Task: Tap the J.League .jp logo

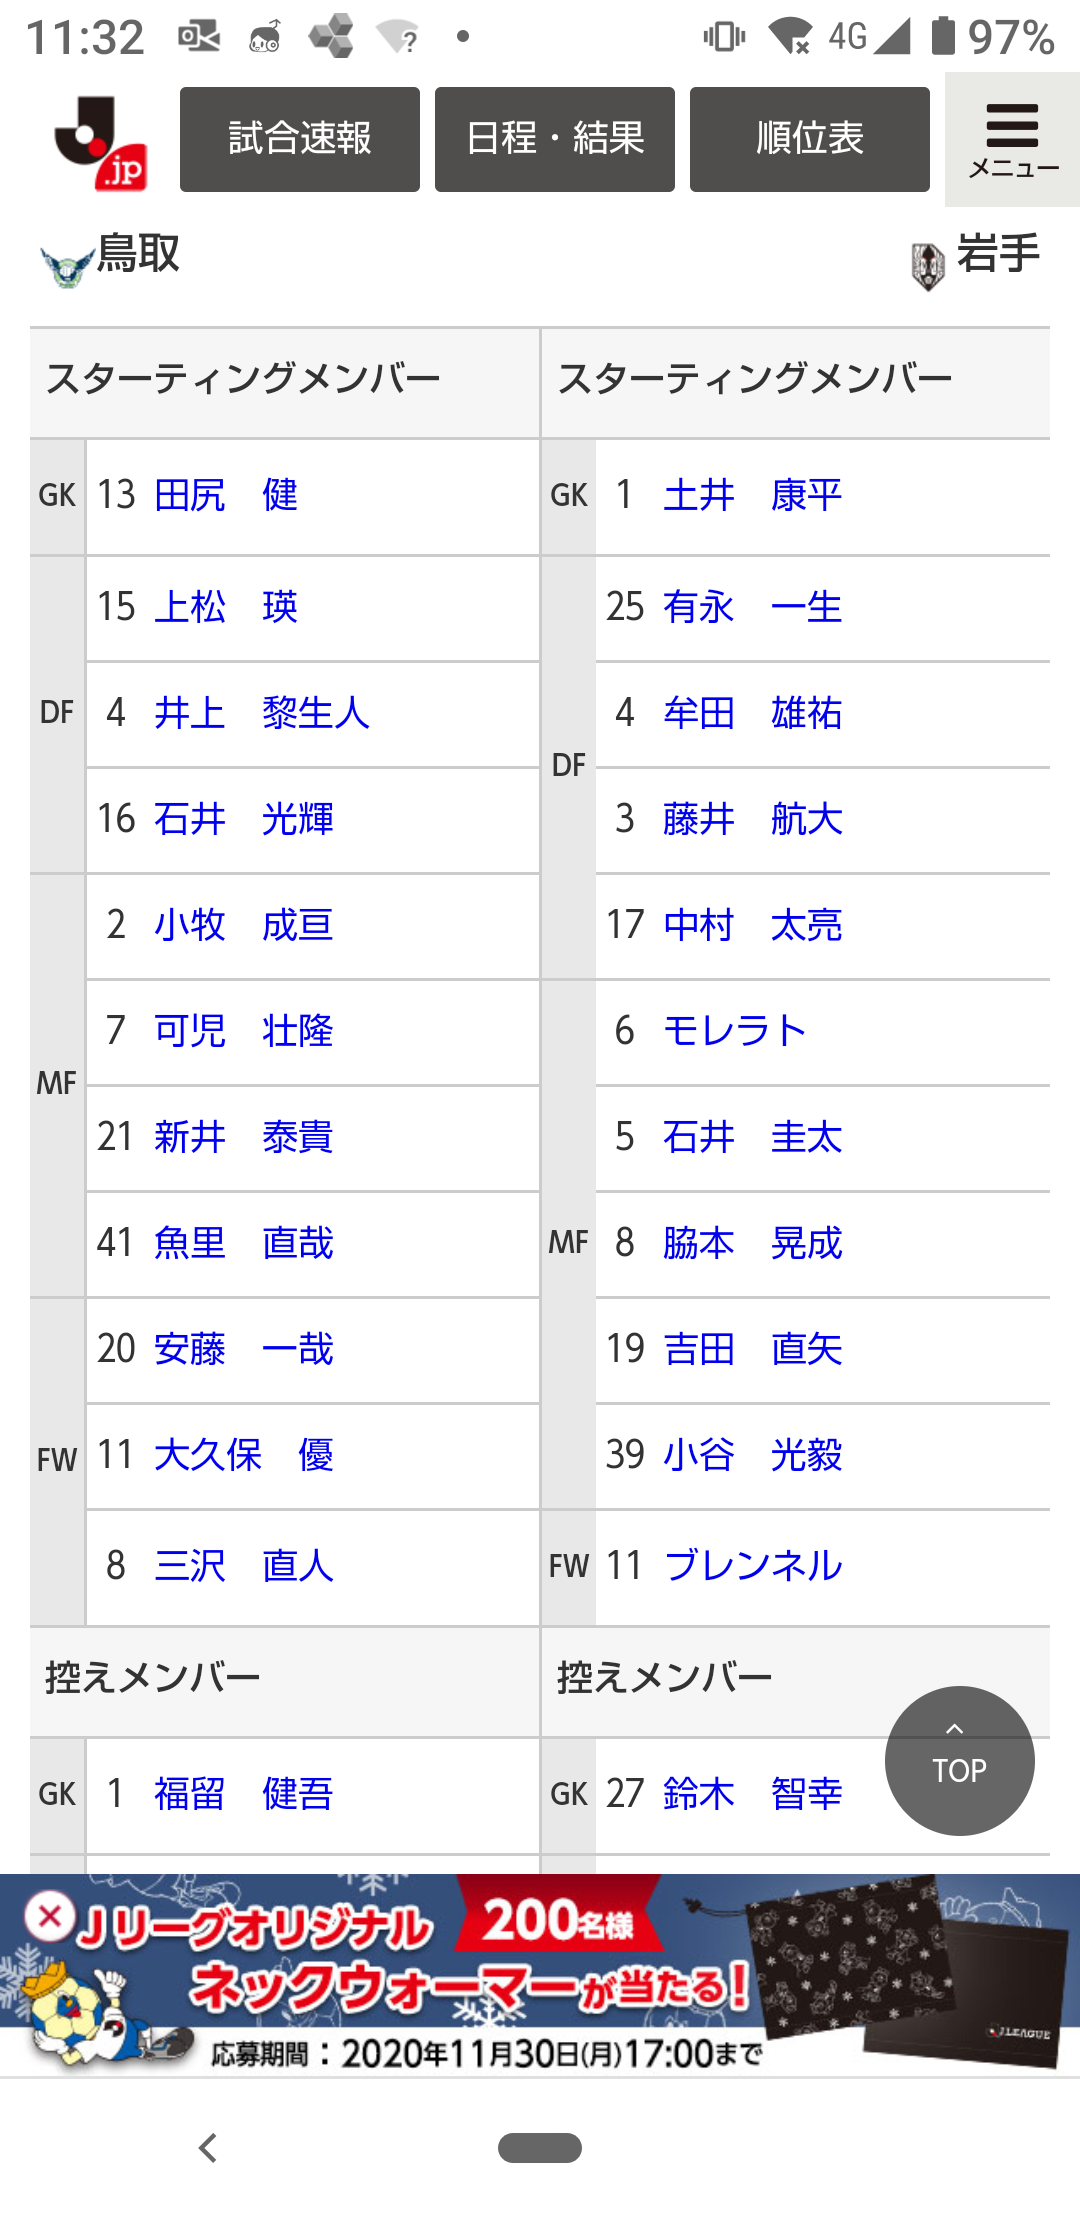Action: pos(101,141)
